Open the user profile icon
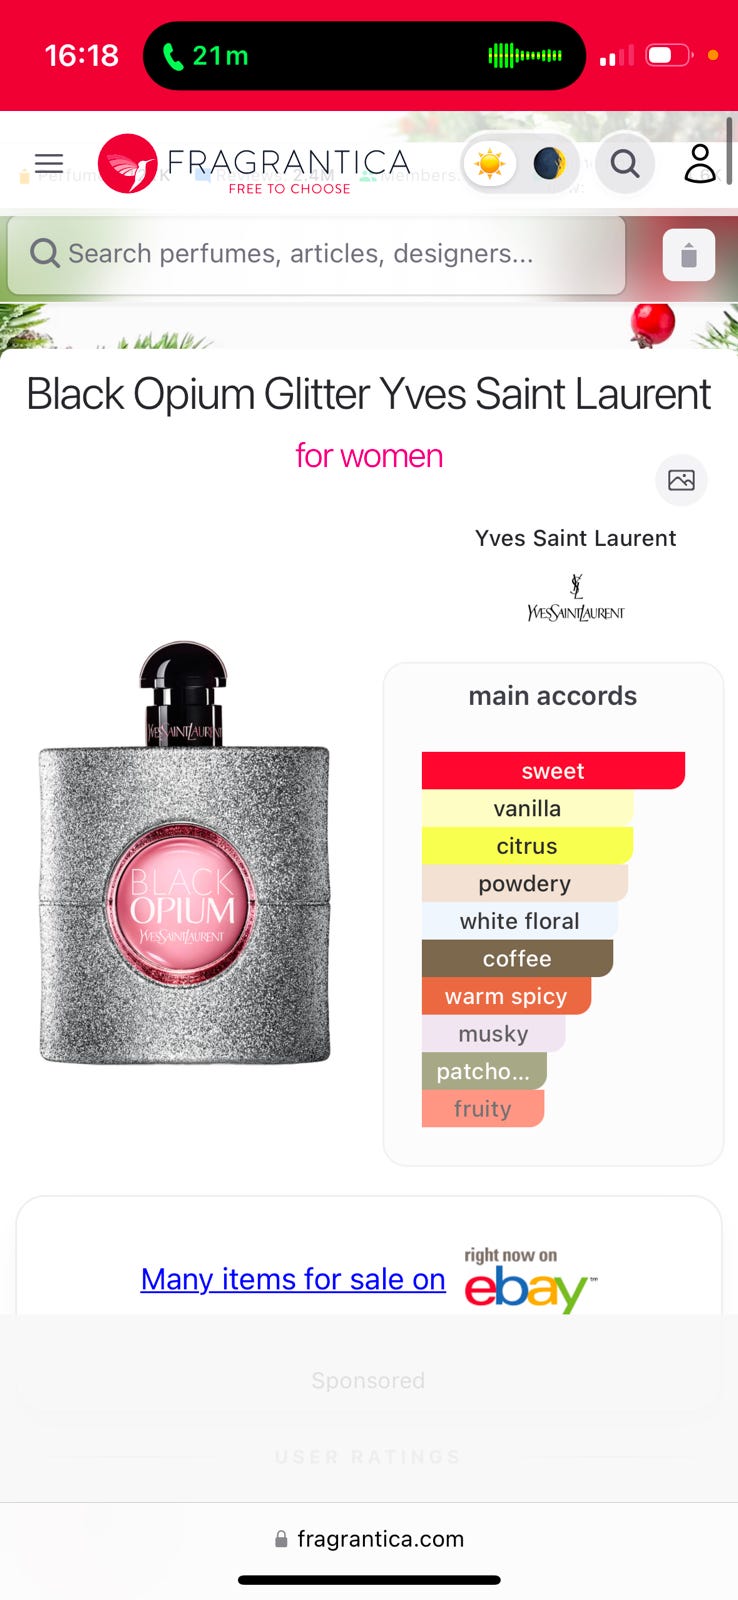738x1600 pixels. coord(700,163)
